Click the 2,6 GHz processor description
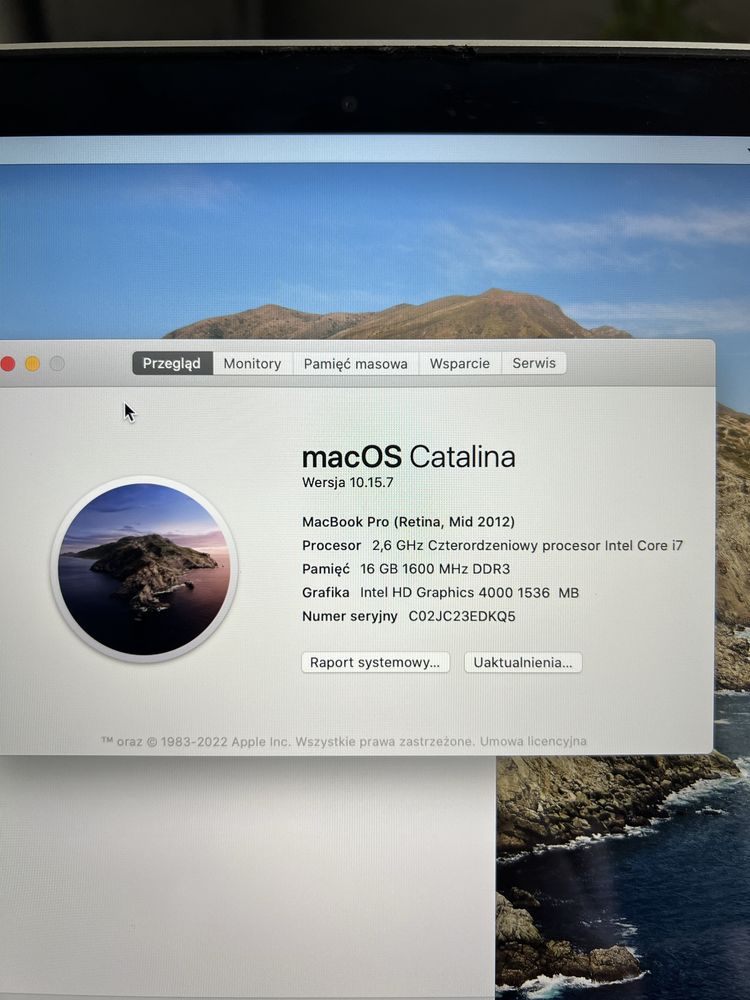The width and height of the screenshot is (750, 1000). point(527,545)
